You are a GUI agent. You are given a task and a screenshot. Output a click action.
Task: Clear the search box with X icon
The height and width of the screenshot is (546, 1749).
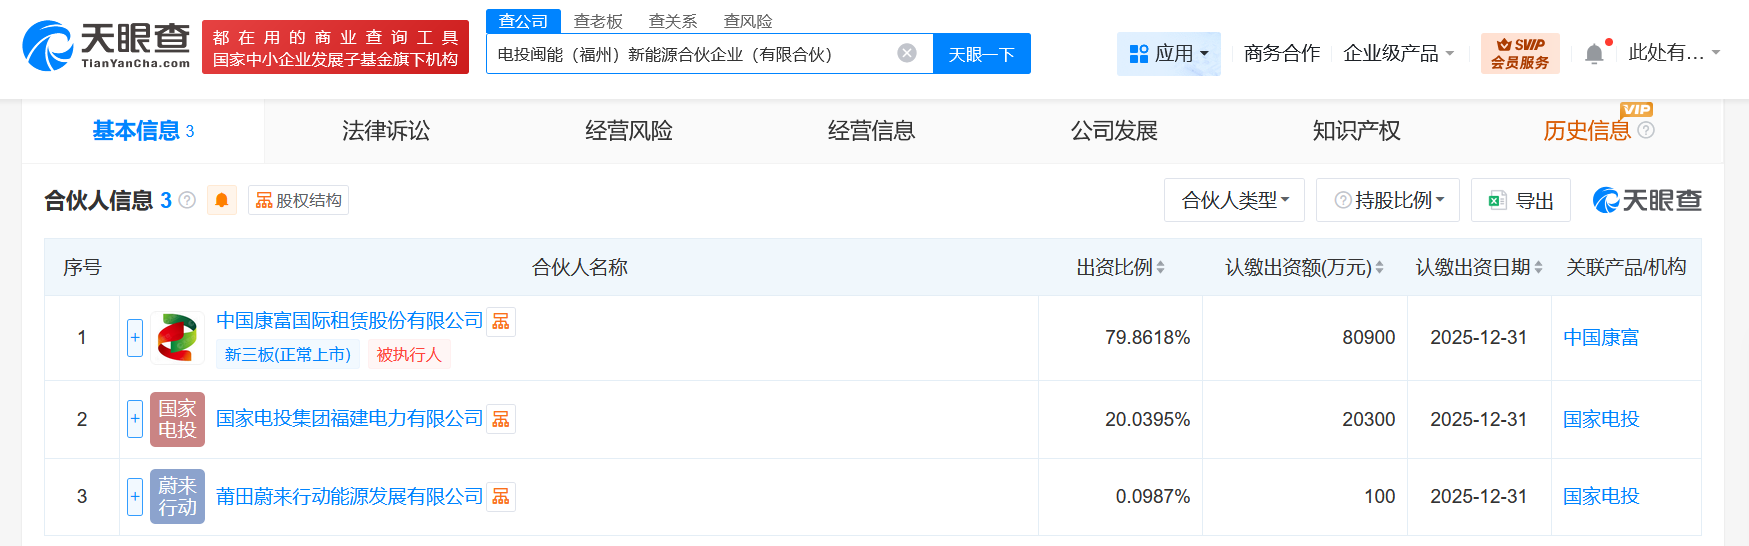coord(906,53)
